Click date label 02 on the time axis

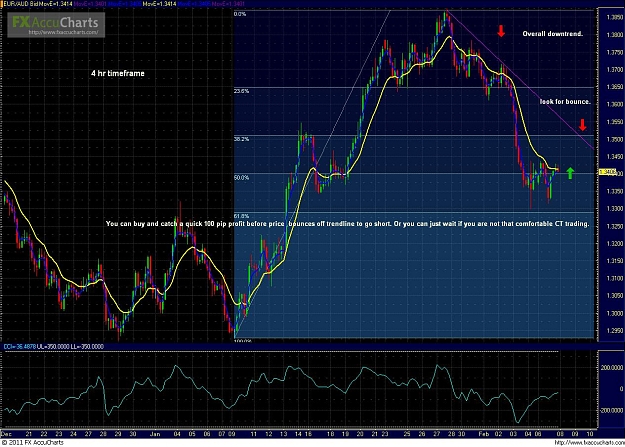pyautogui.click(x=499, y=434)
